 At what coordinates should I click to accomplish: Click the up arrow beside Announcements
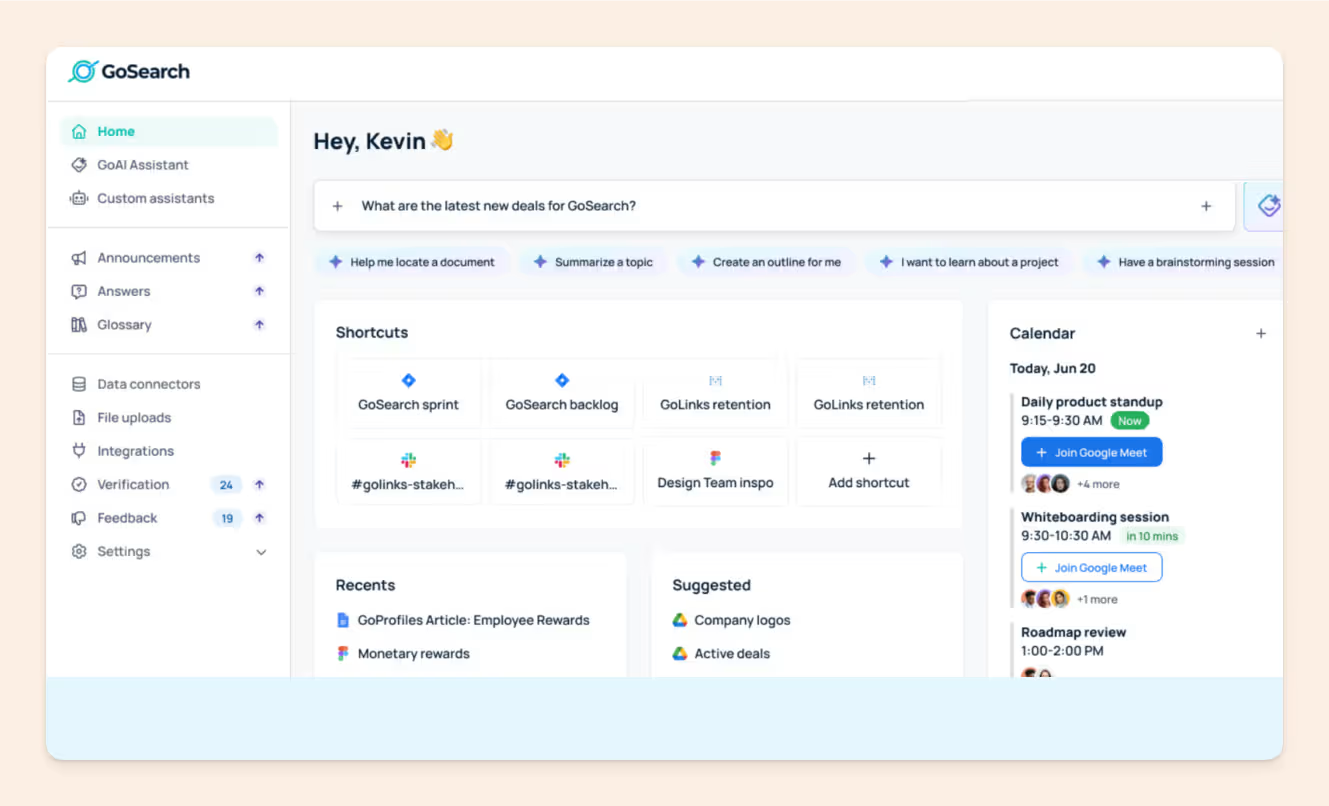coord(259,258)
